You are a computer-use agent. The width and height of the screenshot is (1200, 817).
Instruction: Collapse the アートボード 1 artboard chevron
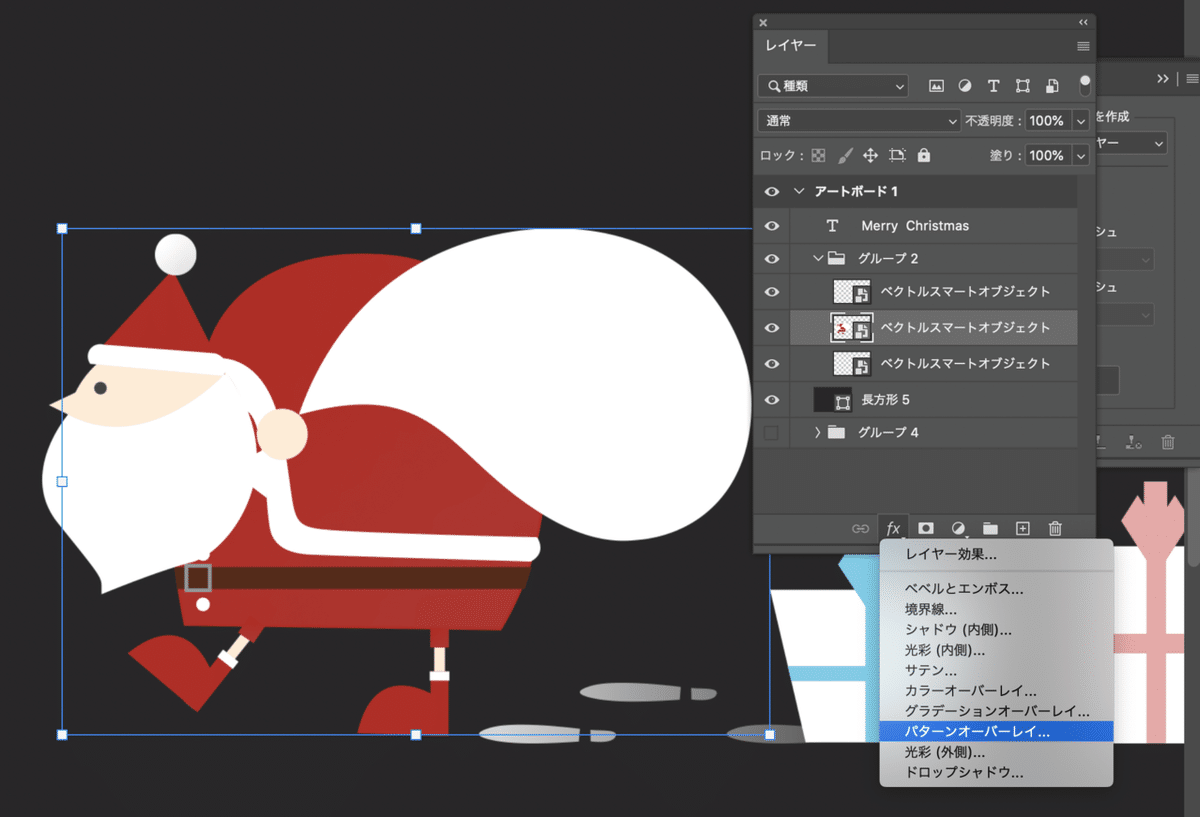pos(799,191)
